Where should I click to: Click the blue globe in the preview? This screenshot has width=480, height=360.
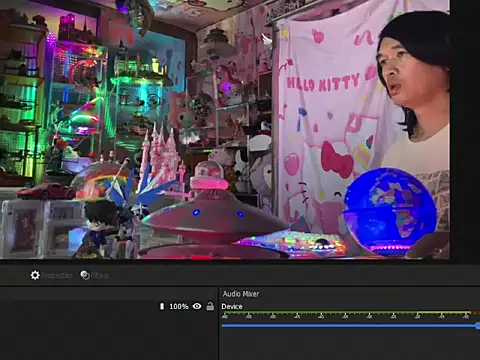click(x=390, y=209)
